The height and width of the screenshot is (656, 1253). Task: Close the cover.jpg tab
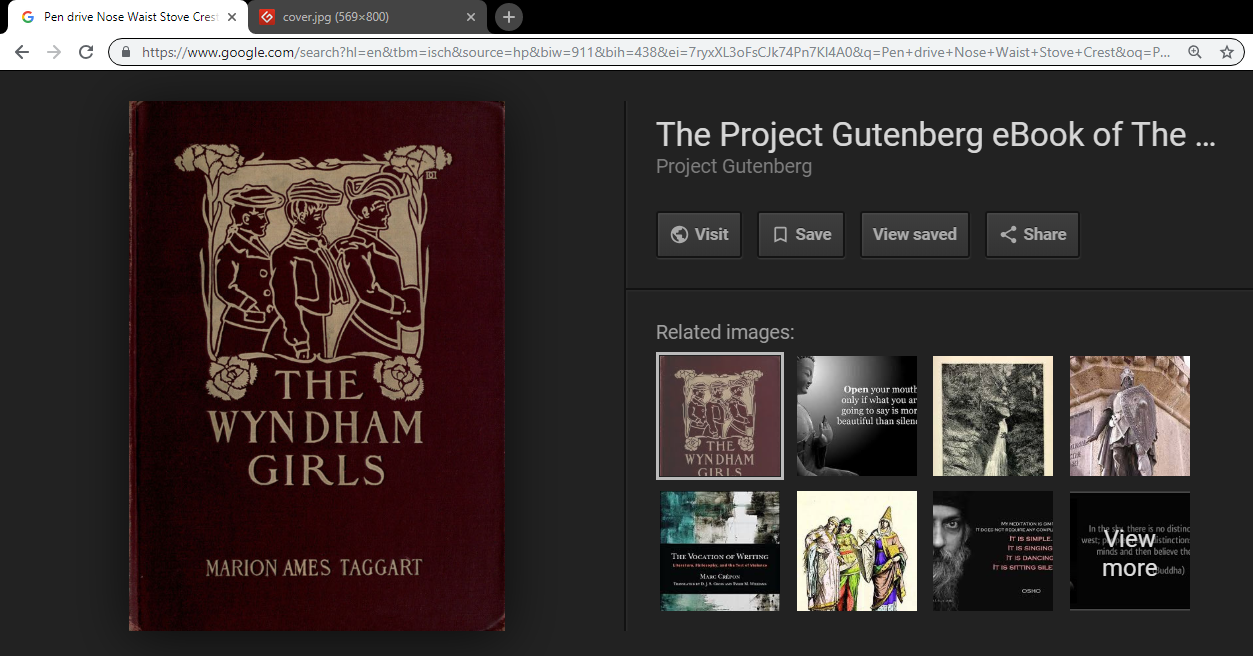point(471,17)
